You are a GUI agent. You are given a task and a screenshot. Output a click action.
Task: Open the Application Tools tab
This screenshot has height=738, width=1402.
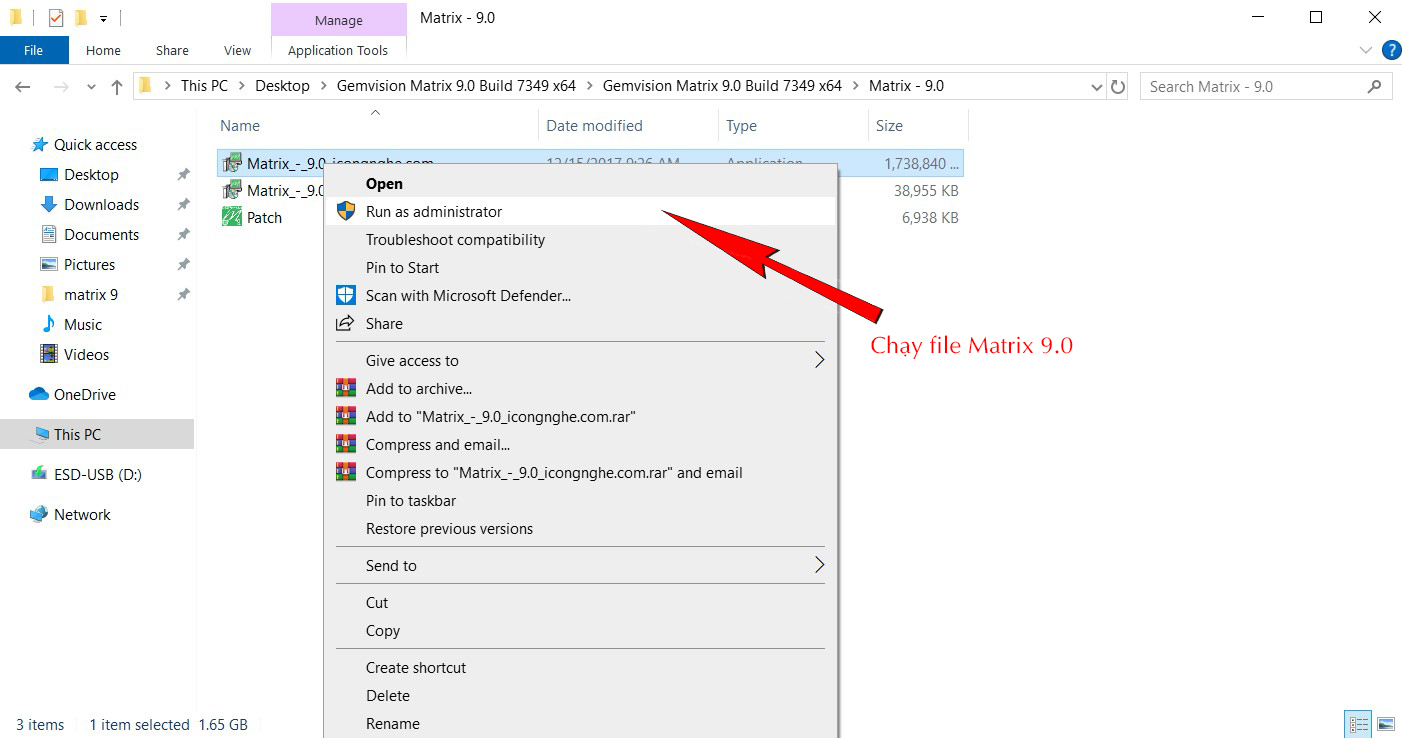tap(338, 50)
